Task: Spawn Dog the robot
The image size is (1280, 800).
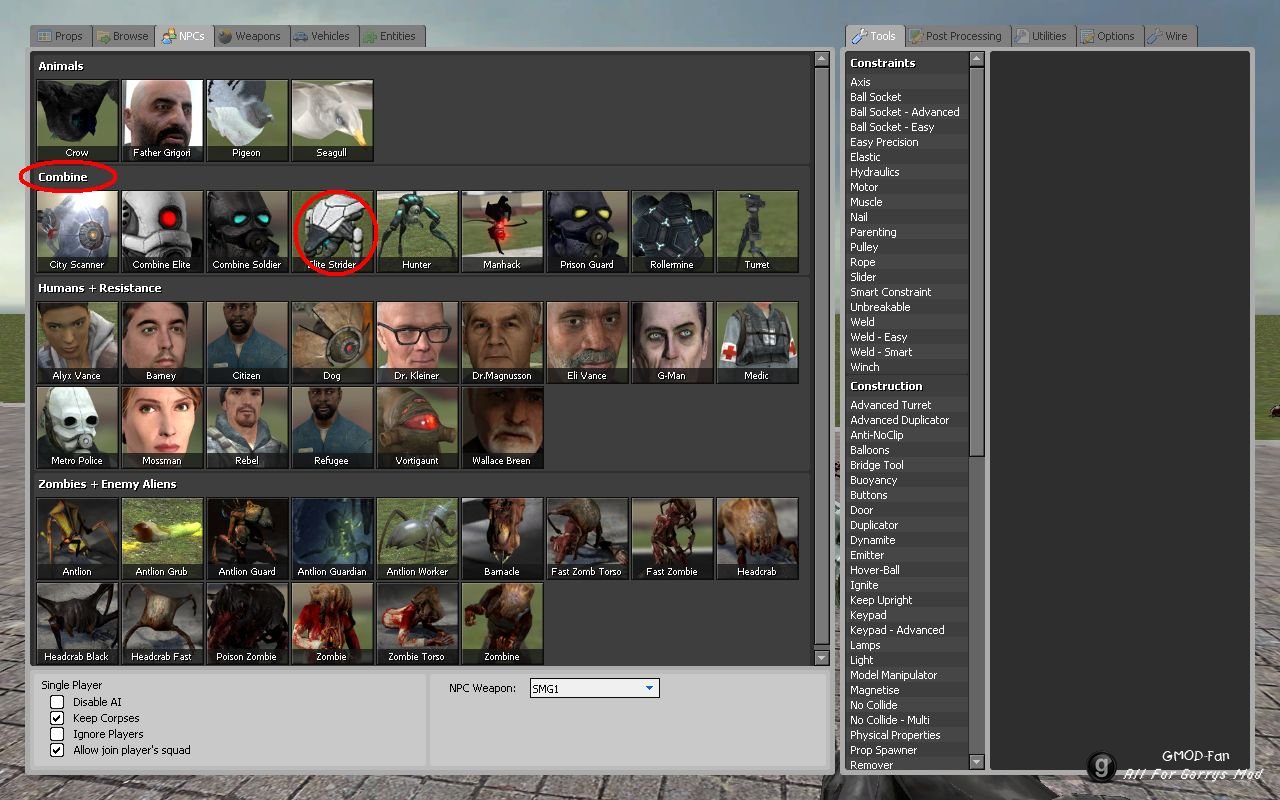Action: pyautogui.click(x=332, y=342)
